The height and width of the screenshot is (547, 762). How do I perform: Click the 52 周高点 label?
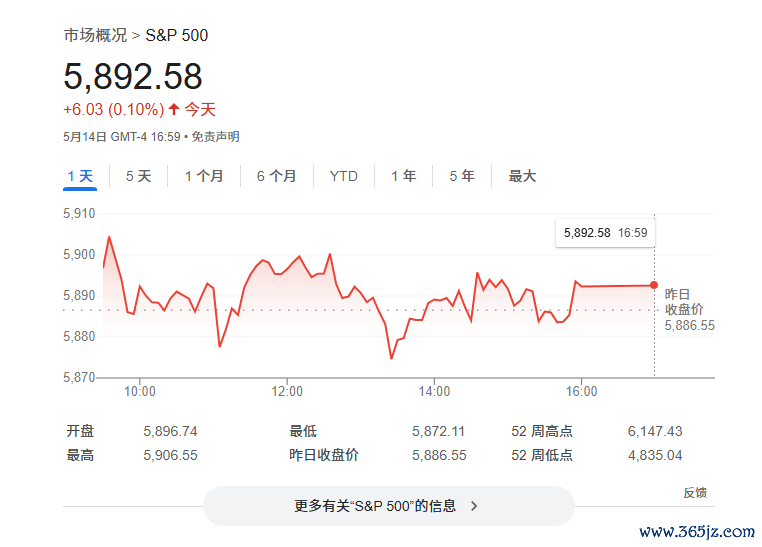pos(542,431)
